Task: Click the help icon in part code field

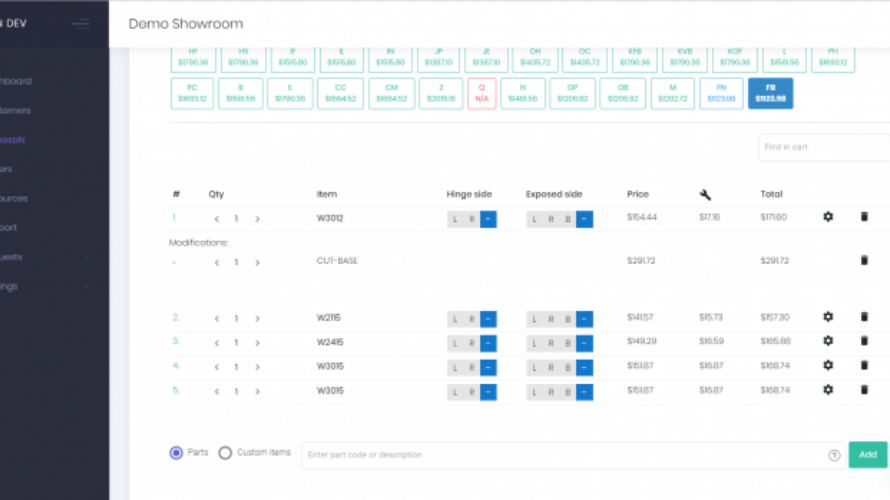Action: click(834, 455)
